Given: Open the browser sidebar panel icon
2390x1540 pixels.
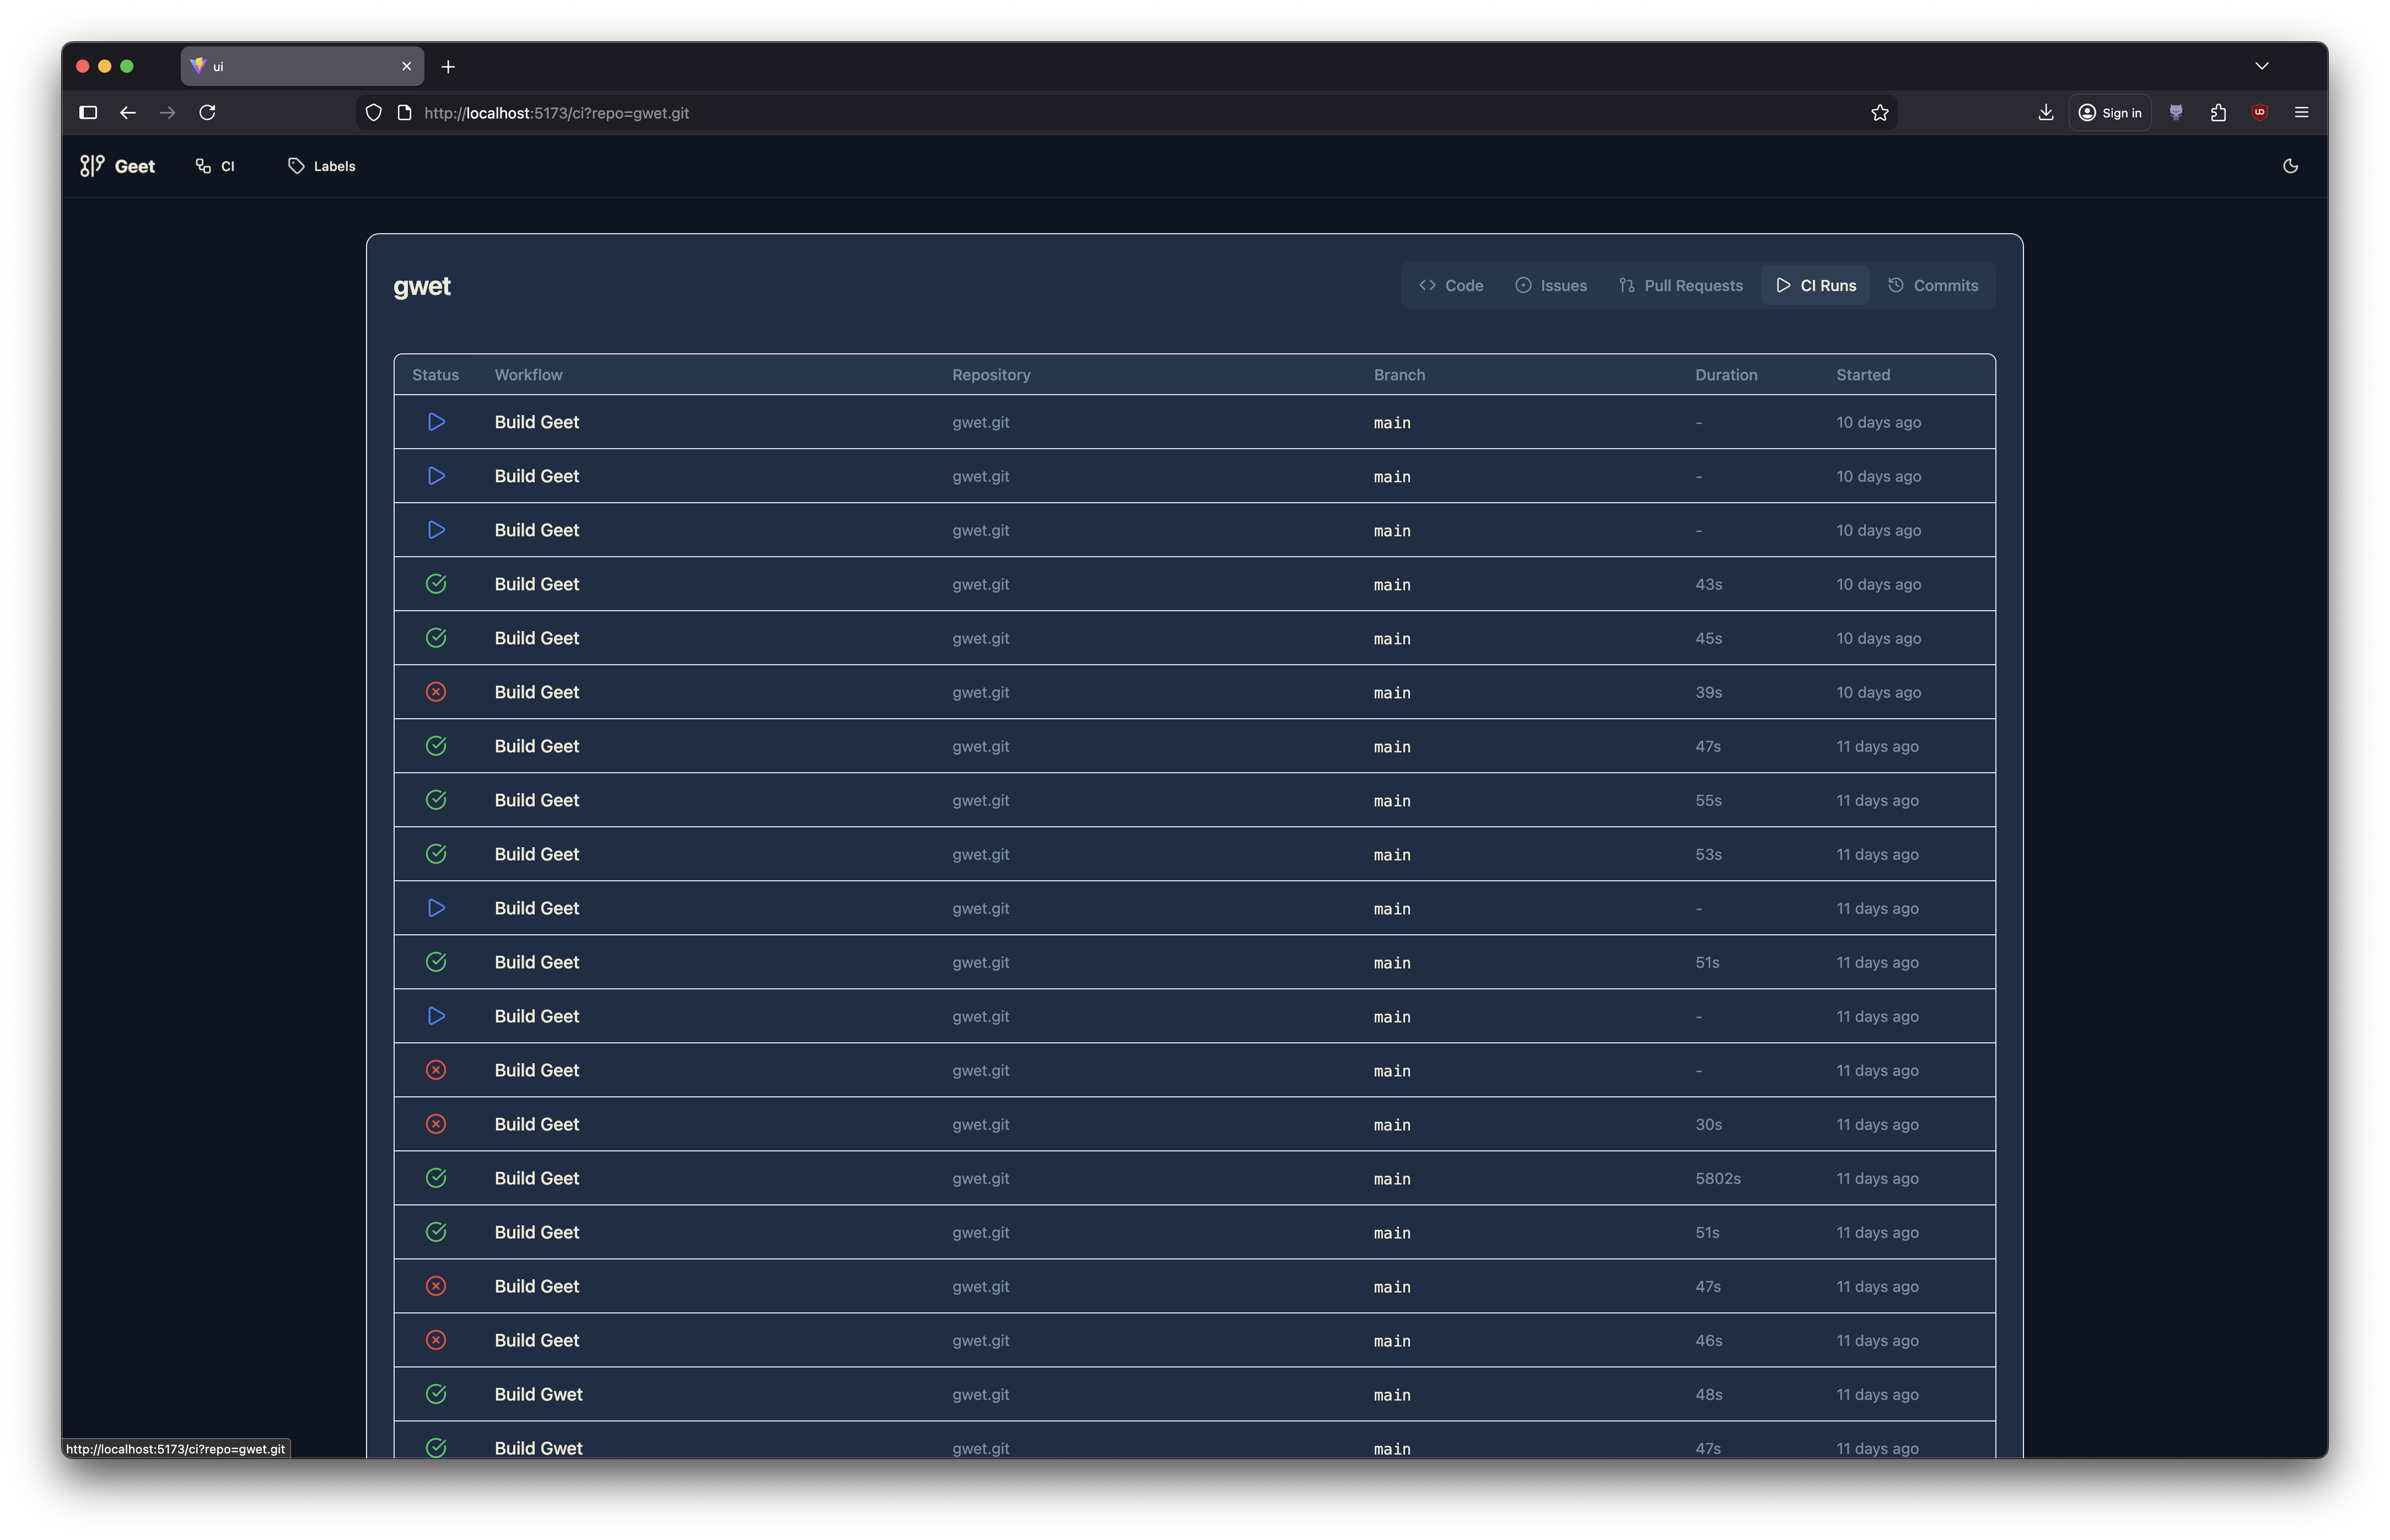Looking at the screenshot, I should coord(88,113).
